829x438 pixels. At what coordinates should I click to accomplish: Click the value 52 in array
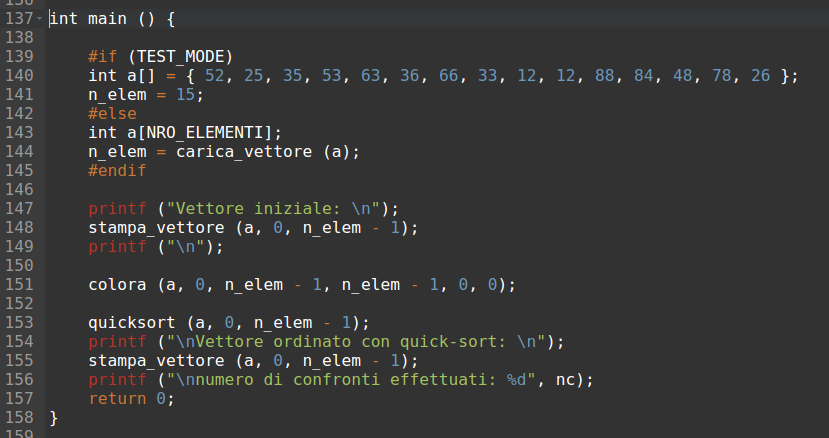215,76
